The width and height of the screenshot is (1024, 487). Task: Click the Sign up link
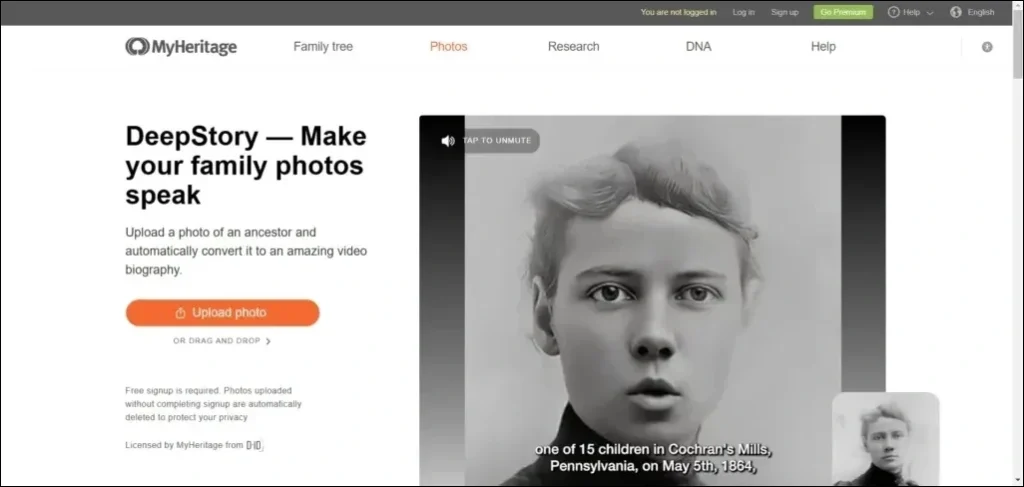tap(784, 12)
